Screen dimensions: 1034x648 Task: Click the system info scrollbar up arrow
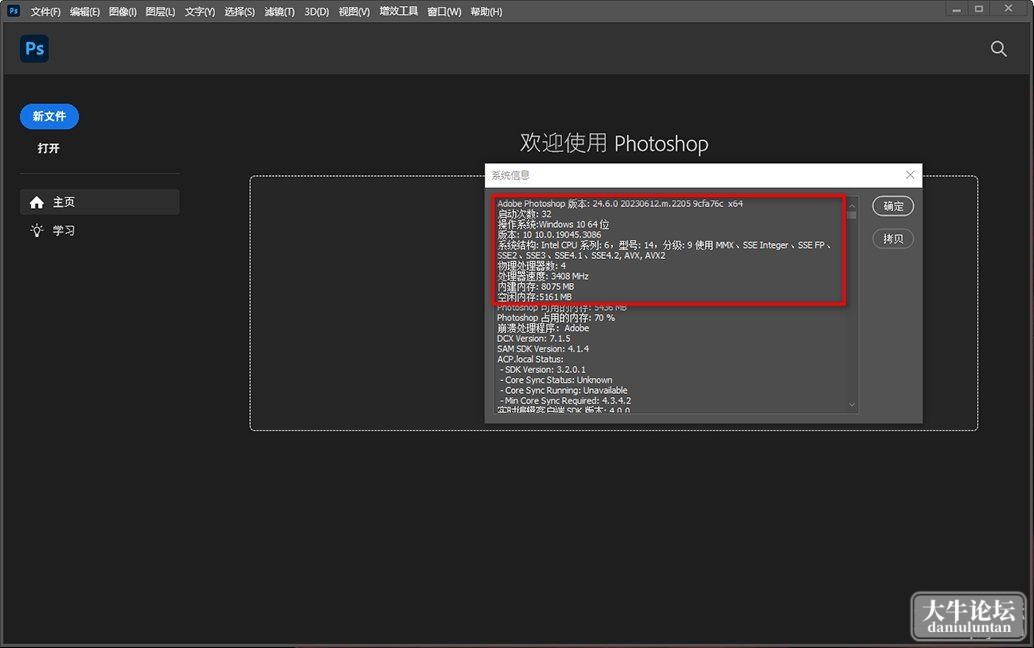click(x=852, y=205)
